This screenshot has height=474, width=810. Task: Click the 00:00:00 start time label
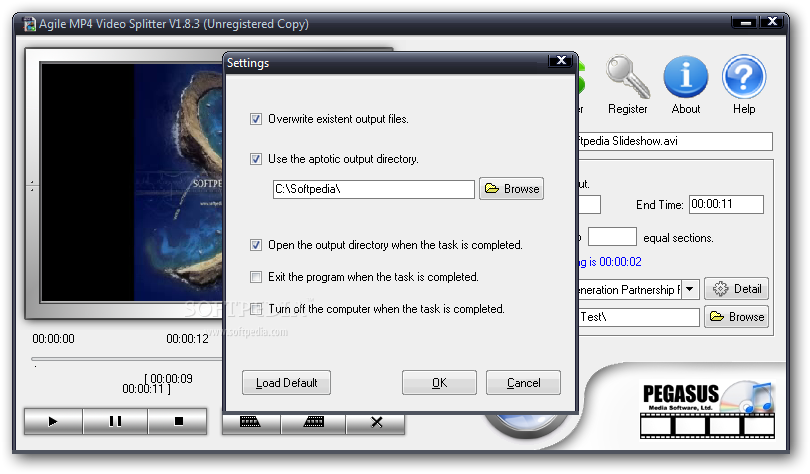53,339
